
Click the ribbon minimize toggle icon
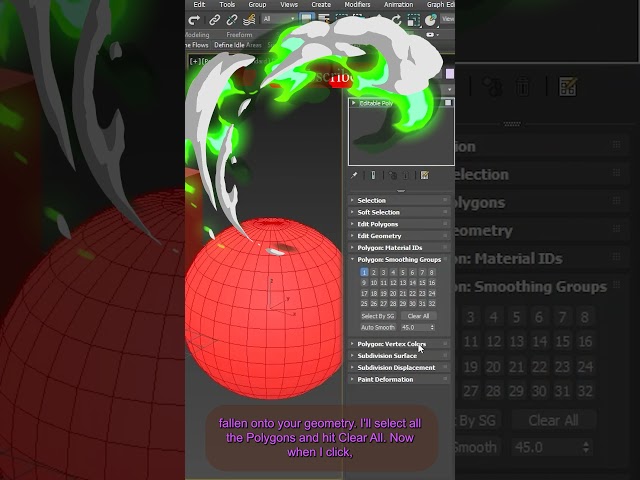(x=432, y=35)
